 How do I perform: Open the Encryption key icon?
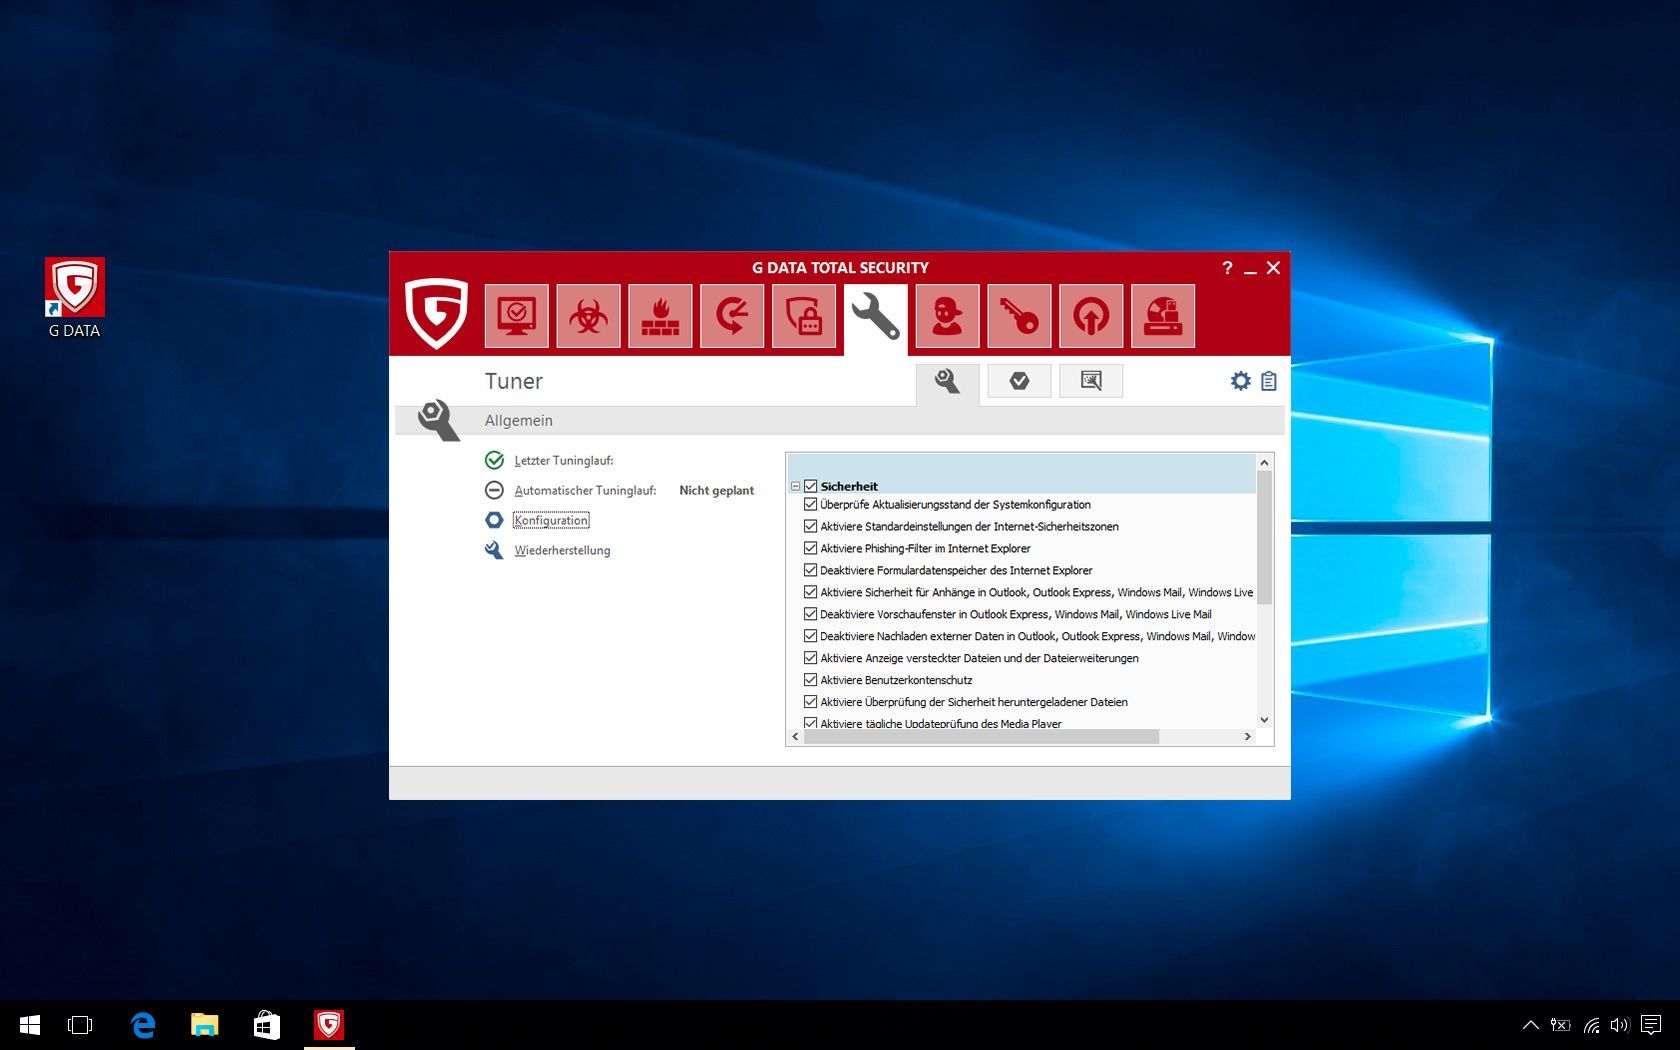tap(1019, 316)
